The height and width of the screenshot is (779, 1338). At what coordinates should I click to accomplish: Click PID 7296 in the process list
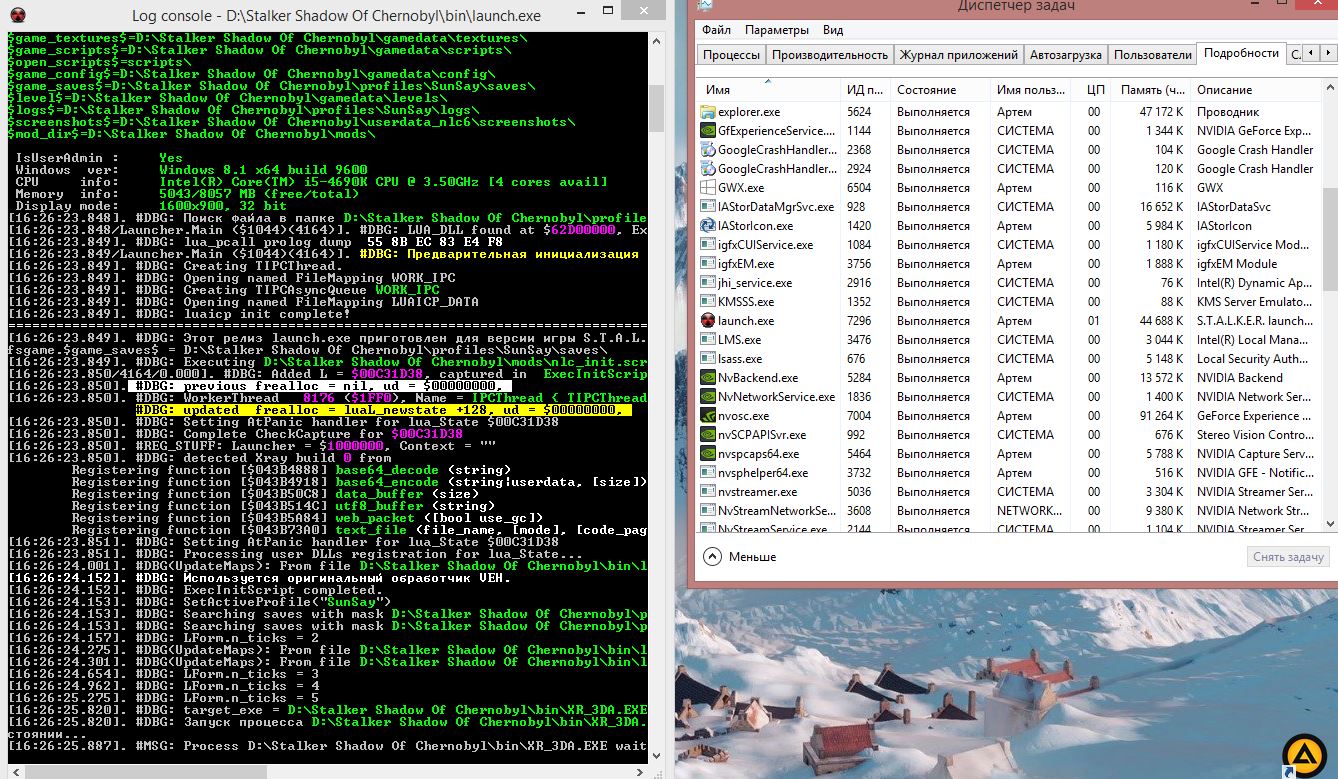click(x=859, y=321)
